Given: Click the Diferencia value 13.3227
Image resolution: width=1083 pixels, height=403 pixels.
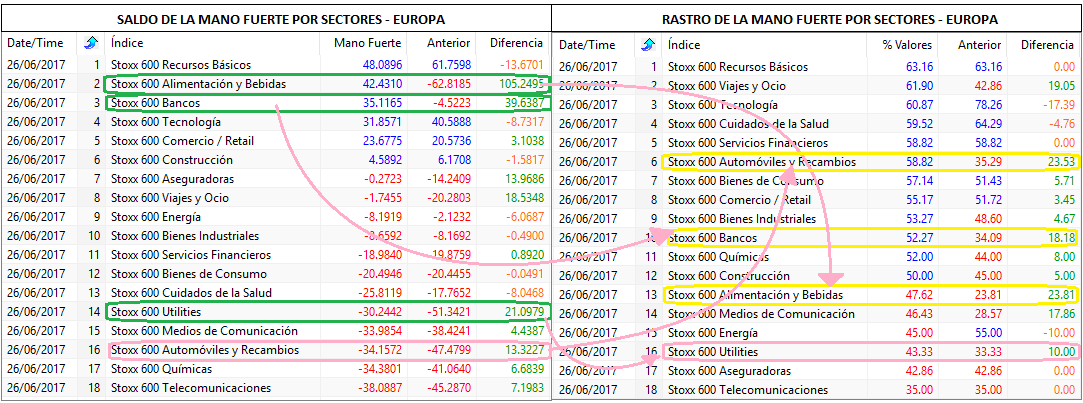Looking at the screenshot, I should click(x=523, y=350).
